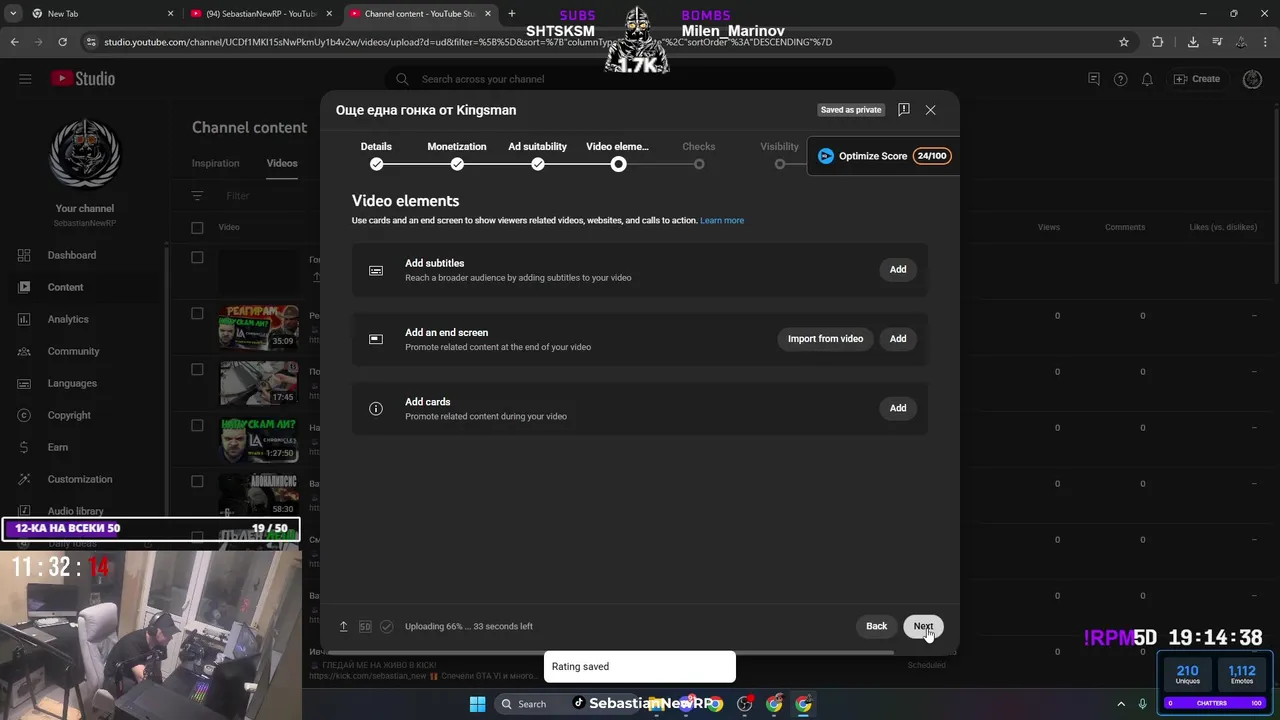Open the Content item in the sidebar
Viewport: 1280px width, 720px height.
click(82, 287)
